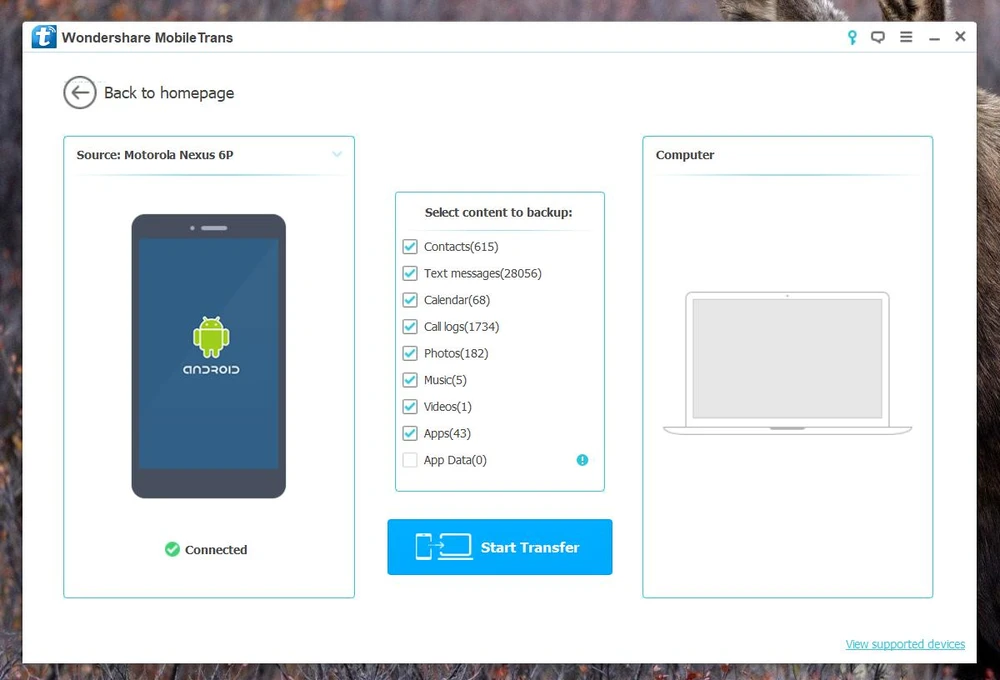The width and height of the screenshot is (1000, 680).
Task: Minimize the MobileTrans window
Action: pos(934,38)
